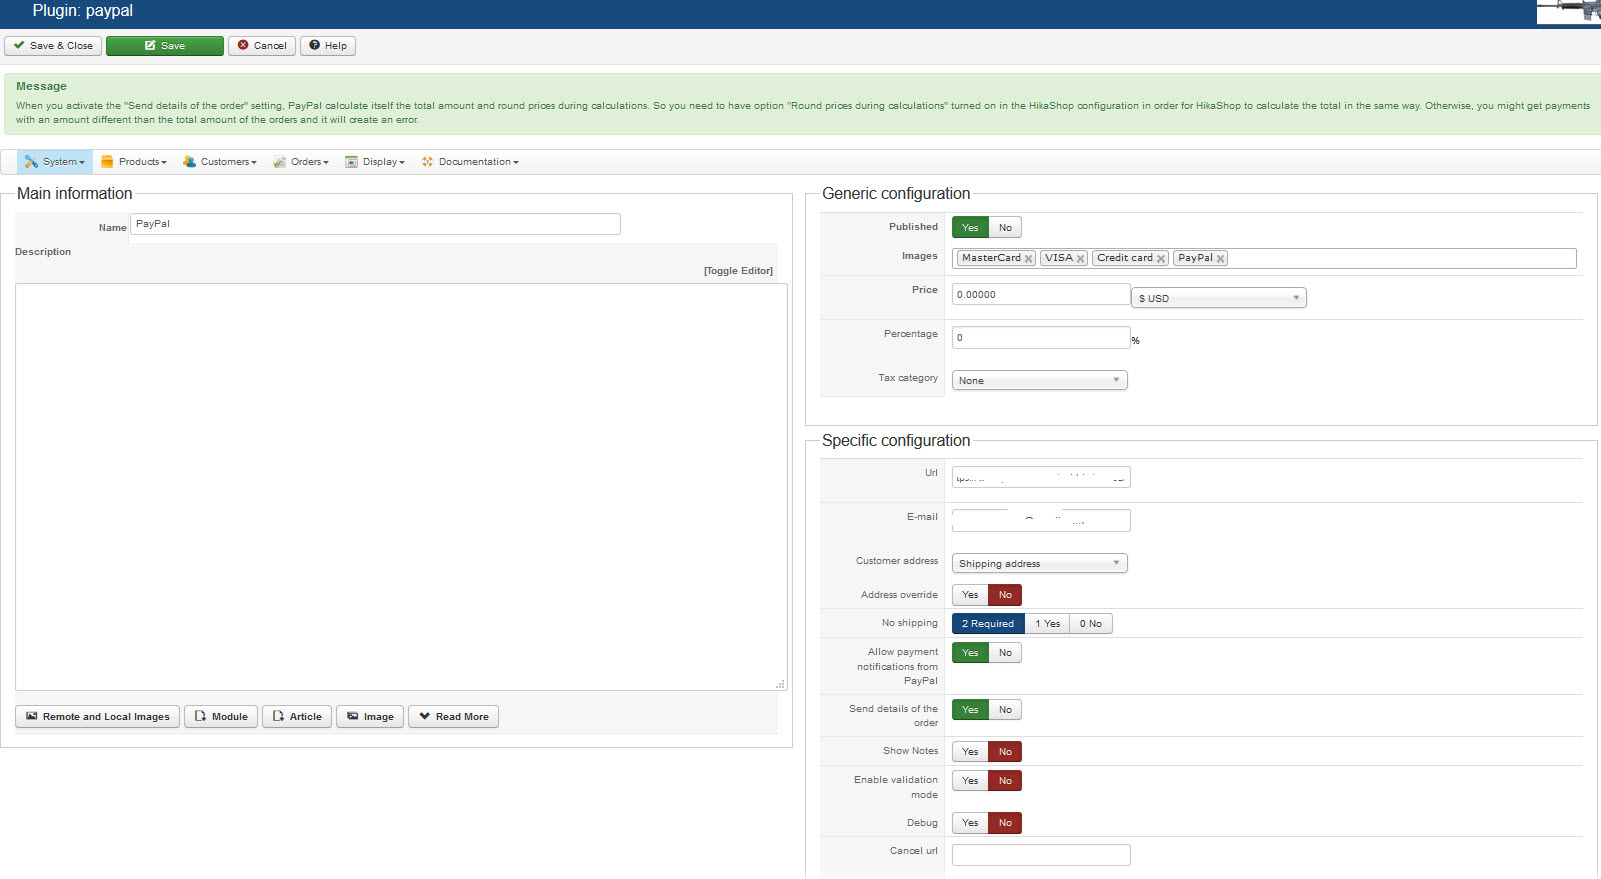1601x879 pixels.
Task: Open the $ USD currency dropdown
Action: pos(1219,298)
